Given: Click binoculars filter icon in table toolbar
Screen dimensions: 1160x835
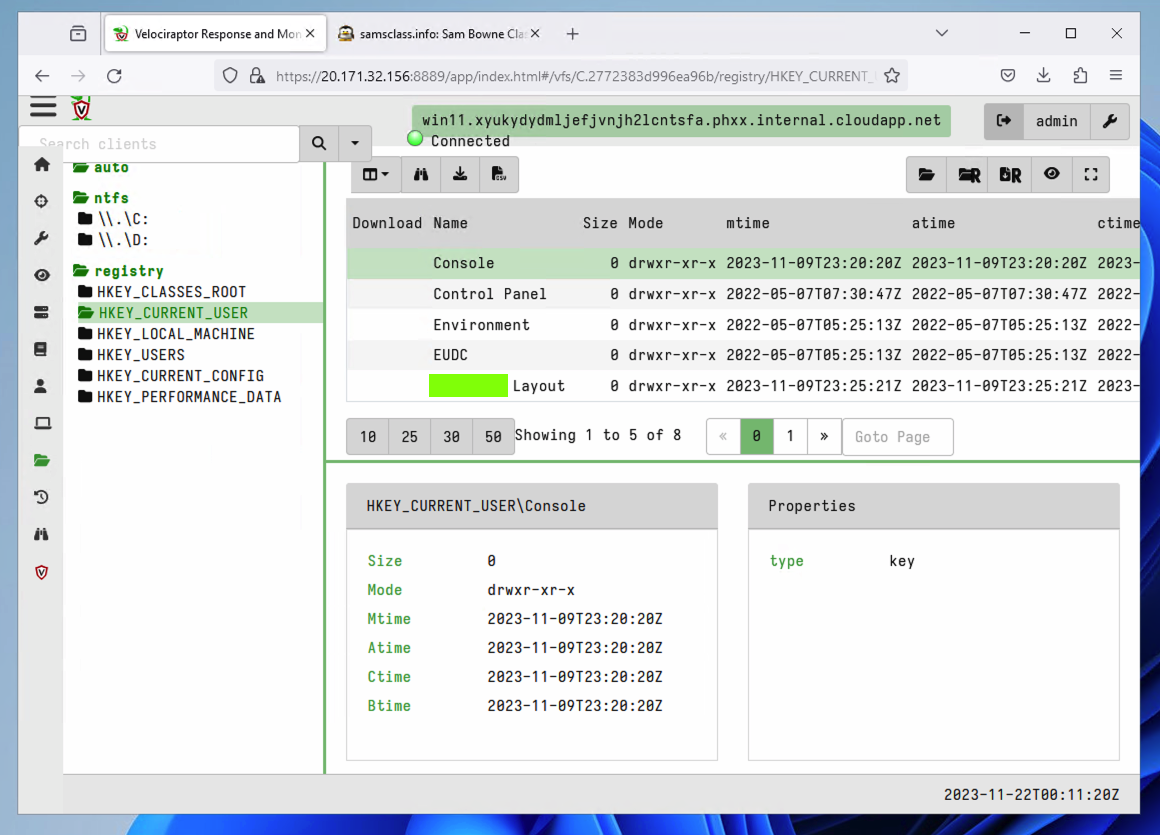Looking at the screenshot, I should pos(421,175).
